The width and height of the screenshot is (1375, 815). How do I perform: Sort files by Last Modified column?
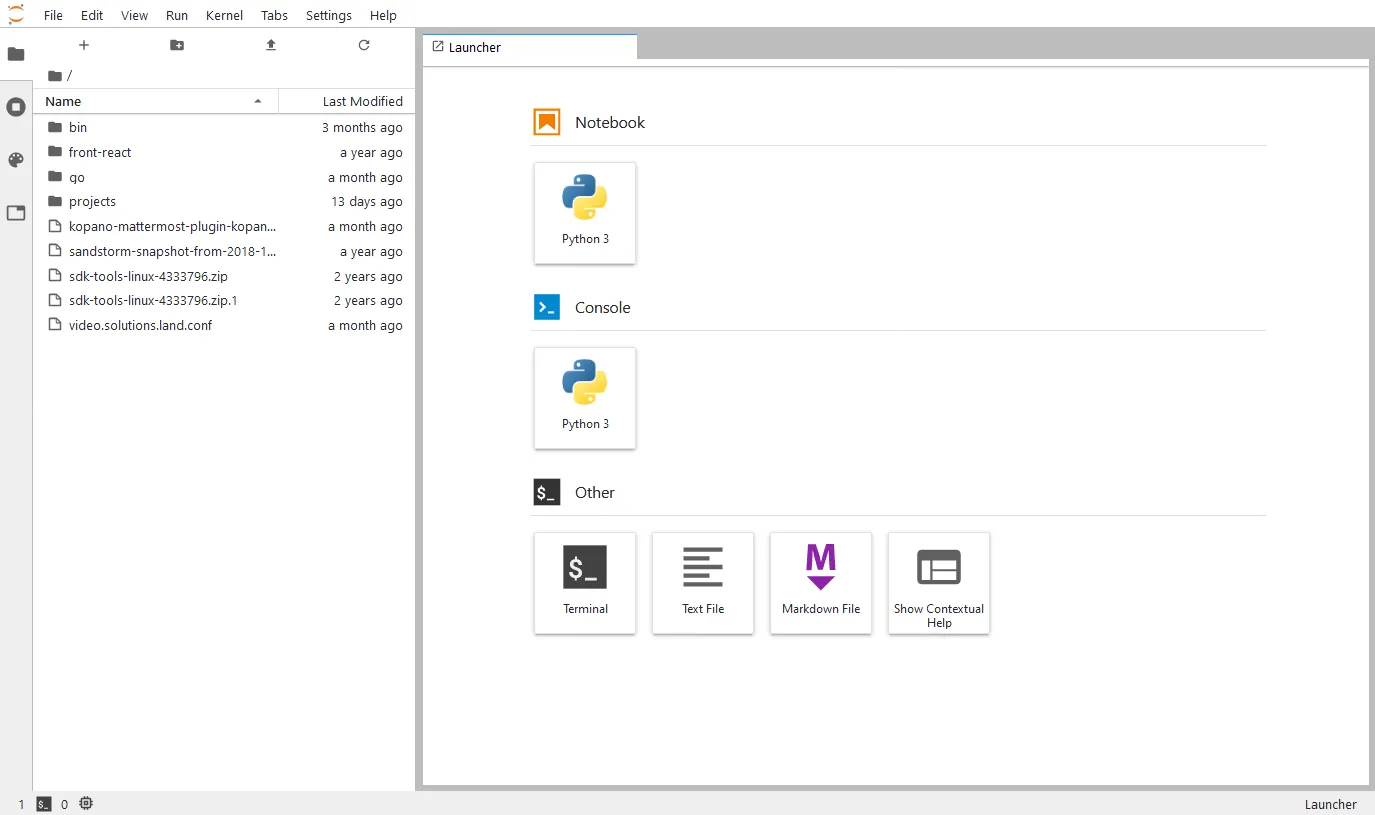[347, 101]
